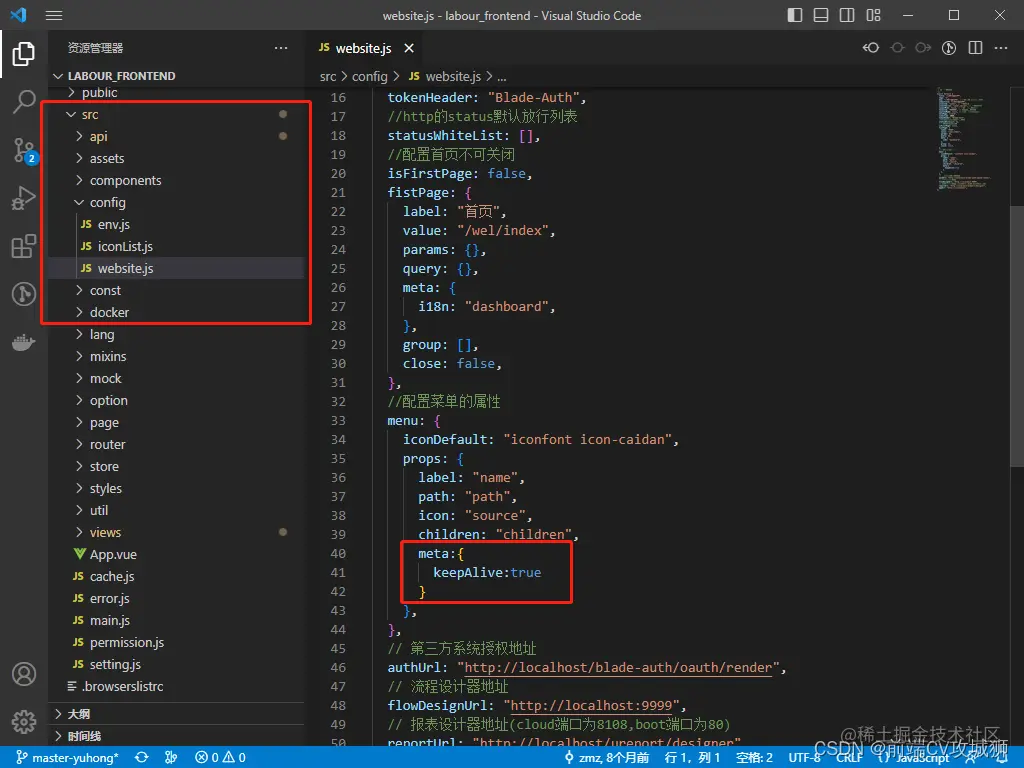The width and height of the screenshot is (1024, 768).
Task: Open the Docker view in activity bar
Action: point(24,342)
